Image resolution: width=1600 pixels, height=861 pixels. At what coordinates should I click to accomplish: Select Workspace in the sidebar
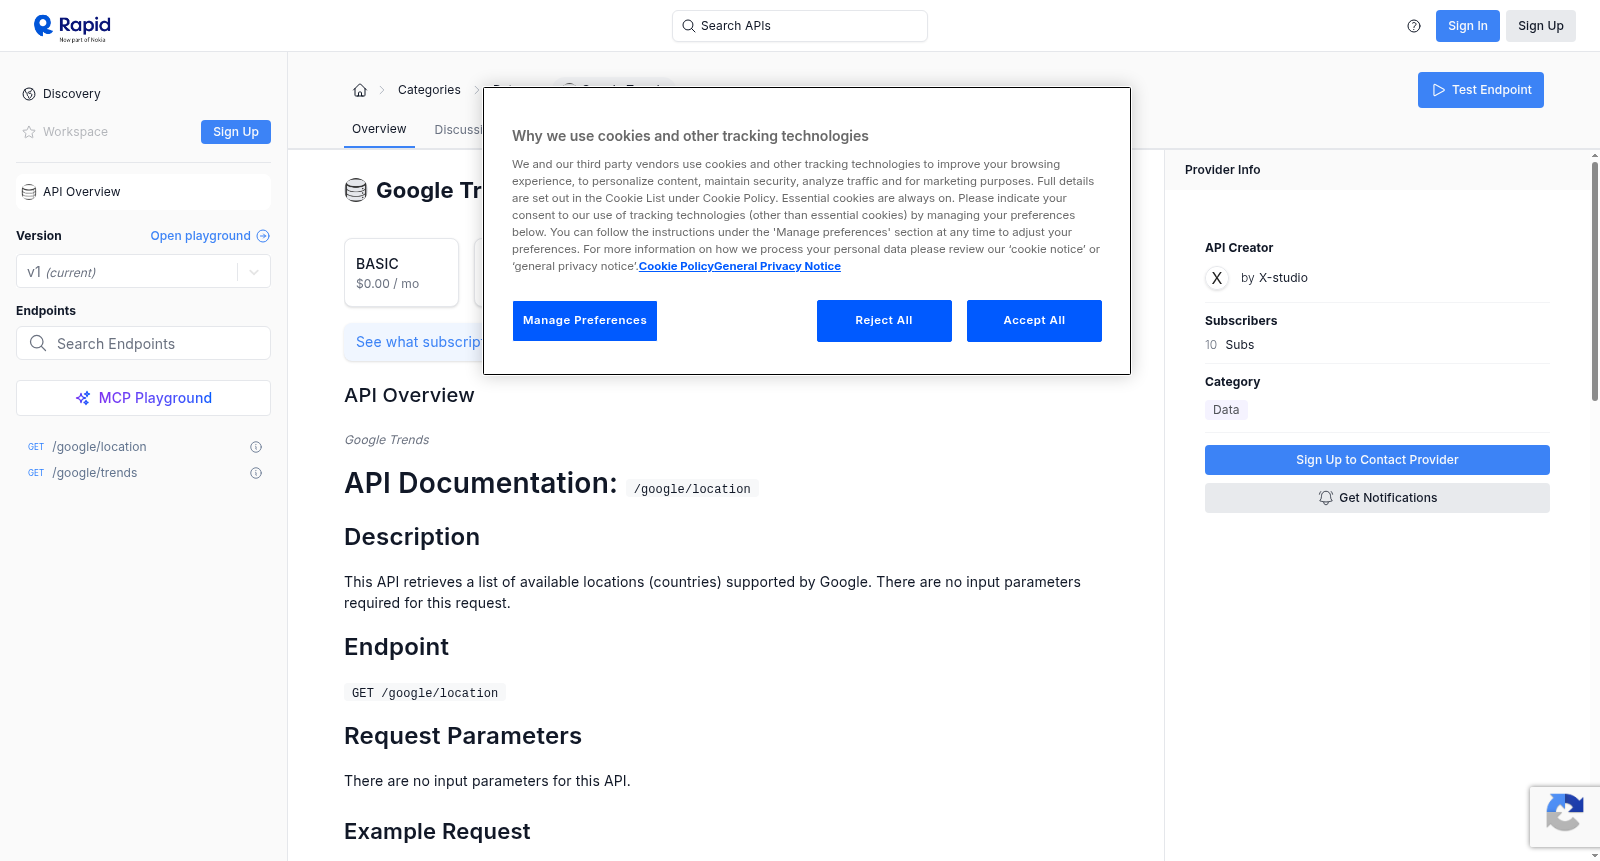tap(75, 132)
